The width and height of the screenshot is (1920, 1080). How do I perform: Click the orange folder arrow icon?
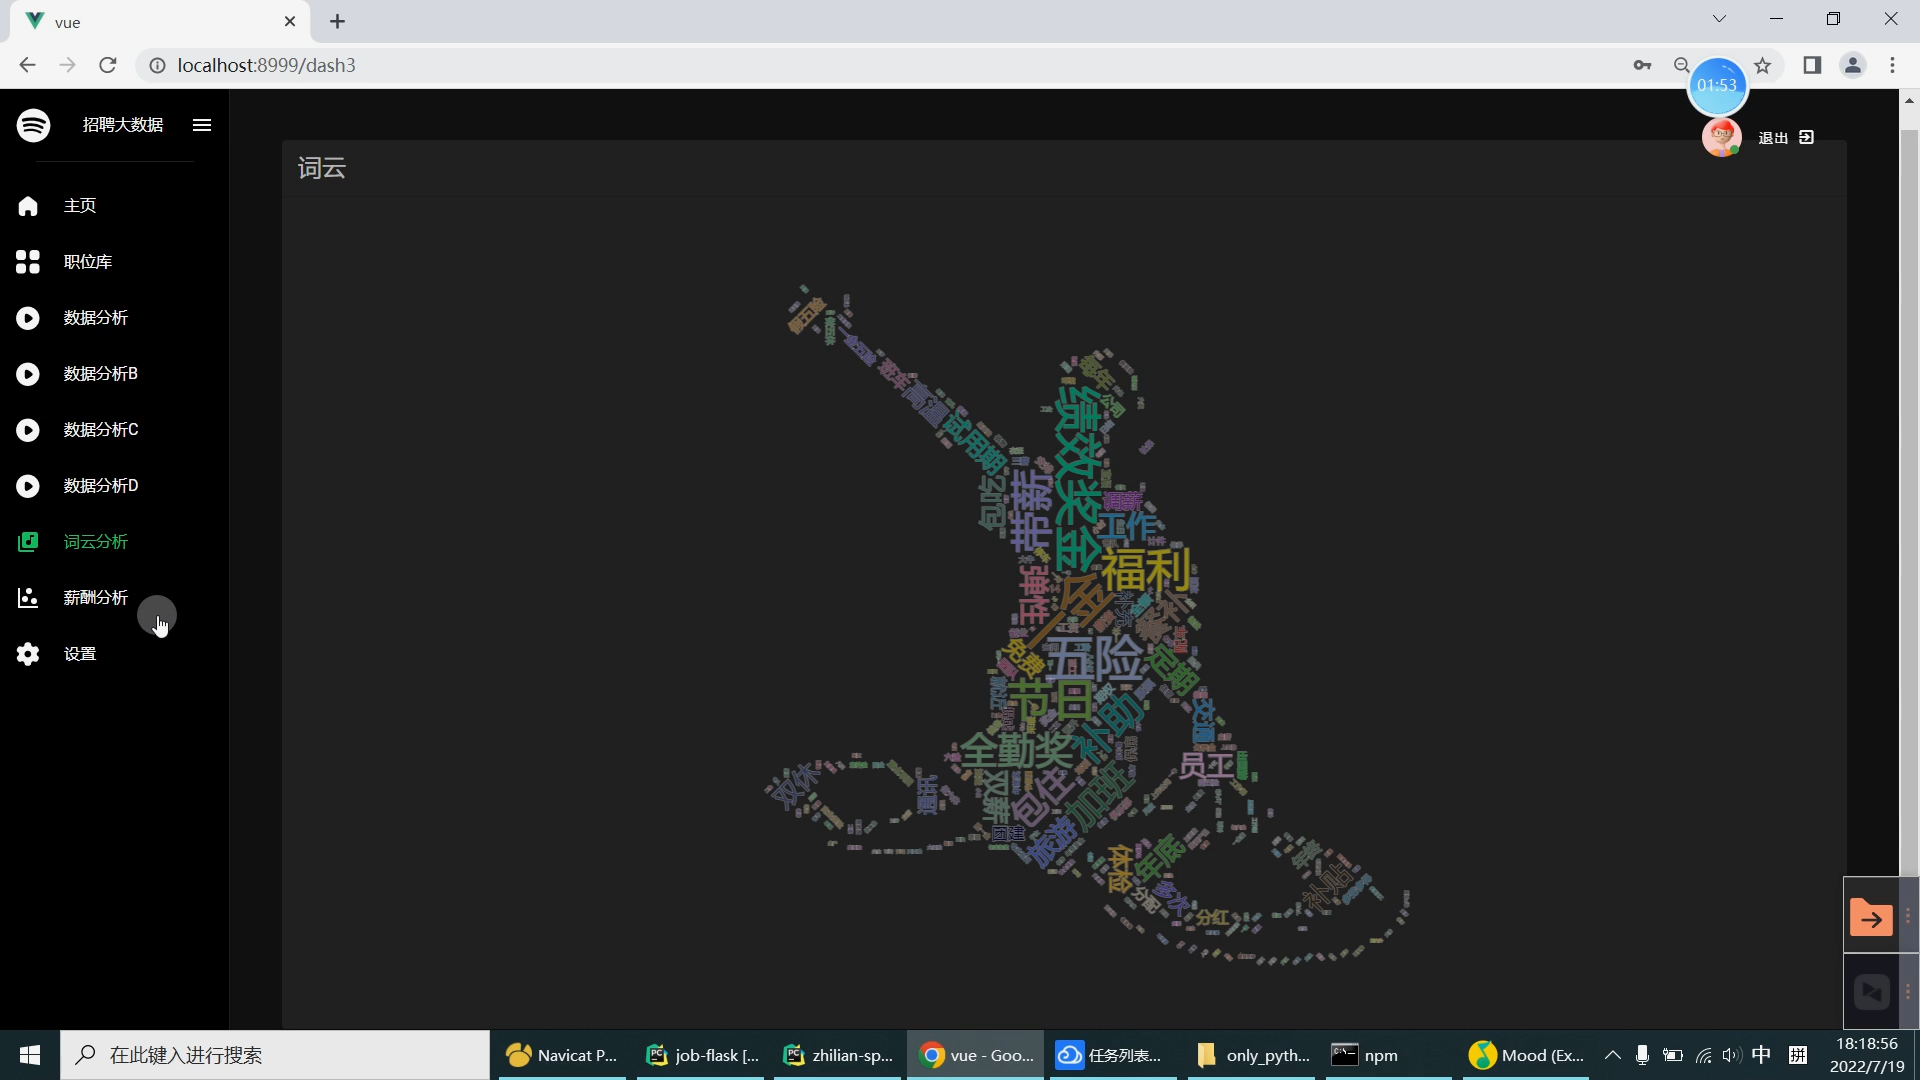pos(1870,918)
